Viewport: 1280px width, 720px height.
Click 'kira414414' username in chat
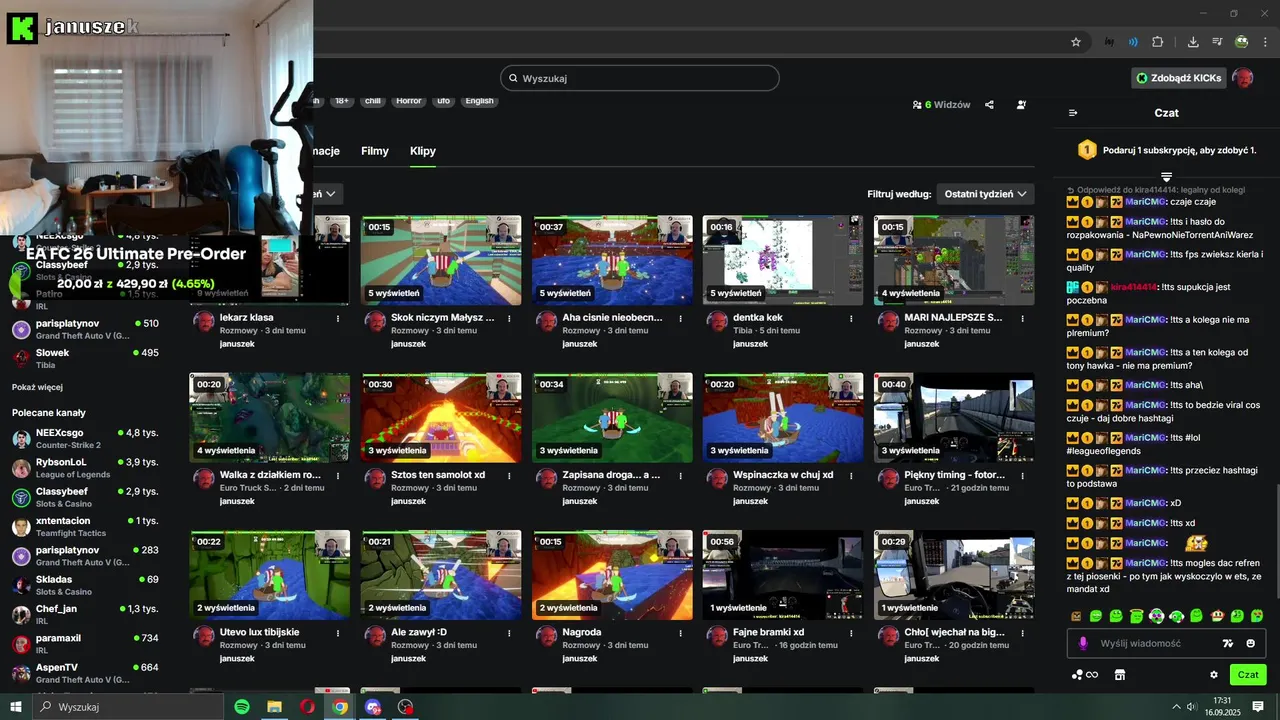1133,287
